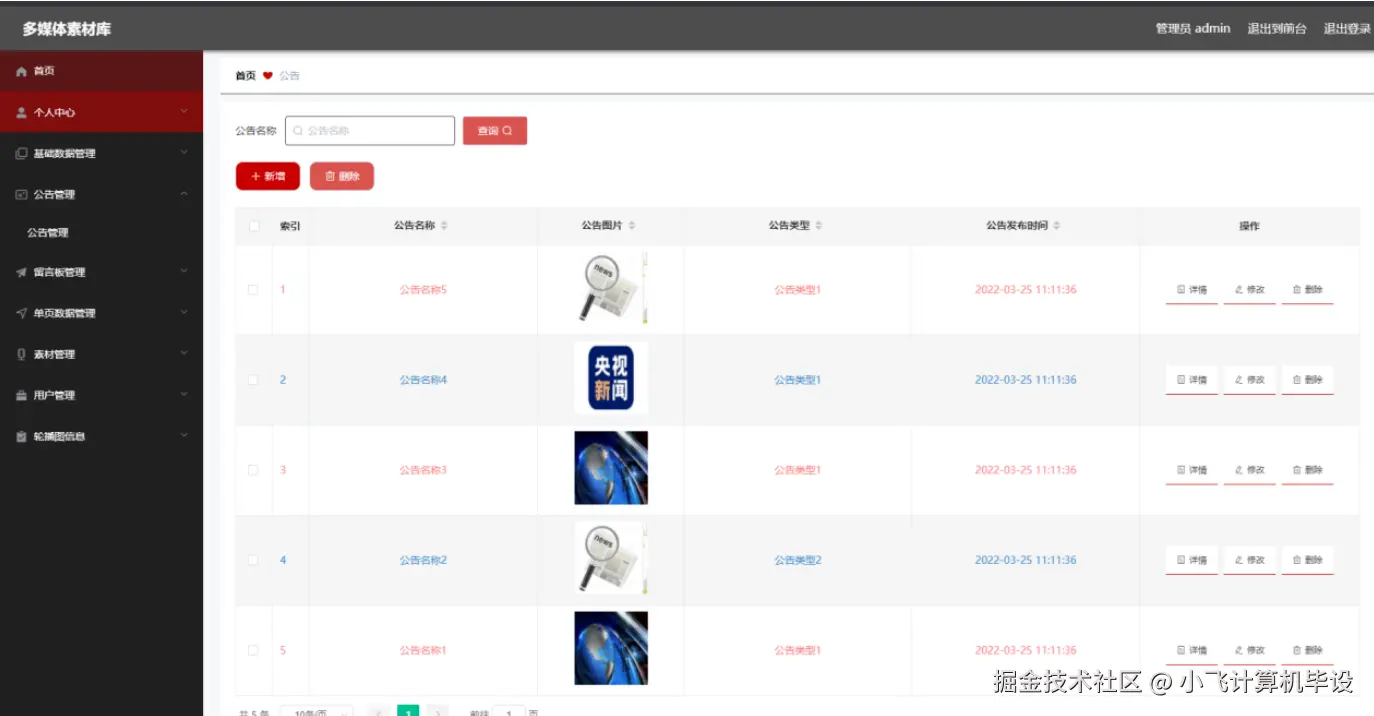Click the icon beside 用户管理
The width and height of the screenshot is (1374, 716).
21,396
